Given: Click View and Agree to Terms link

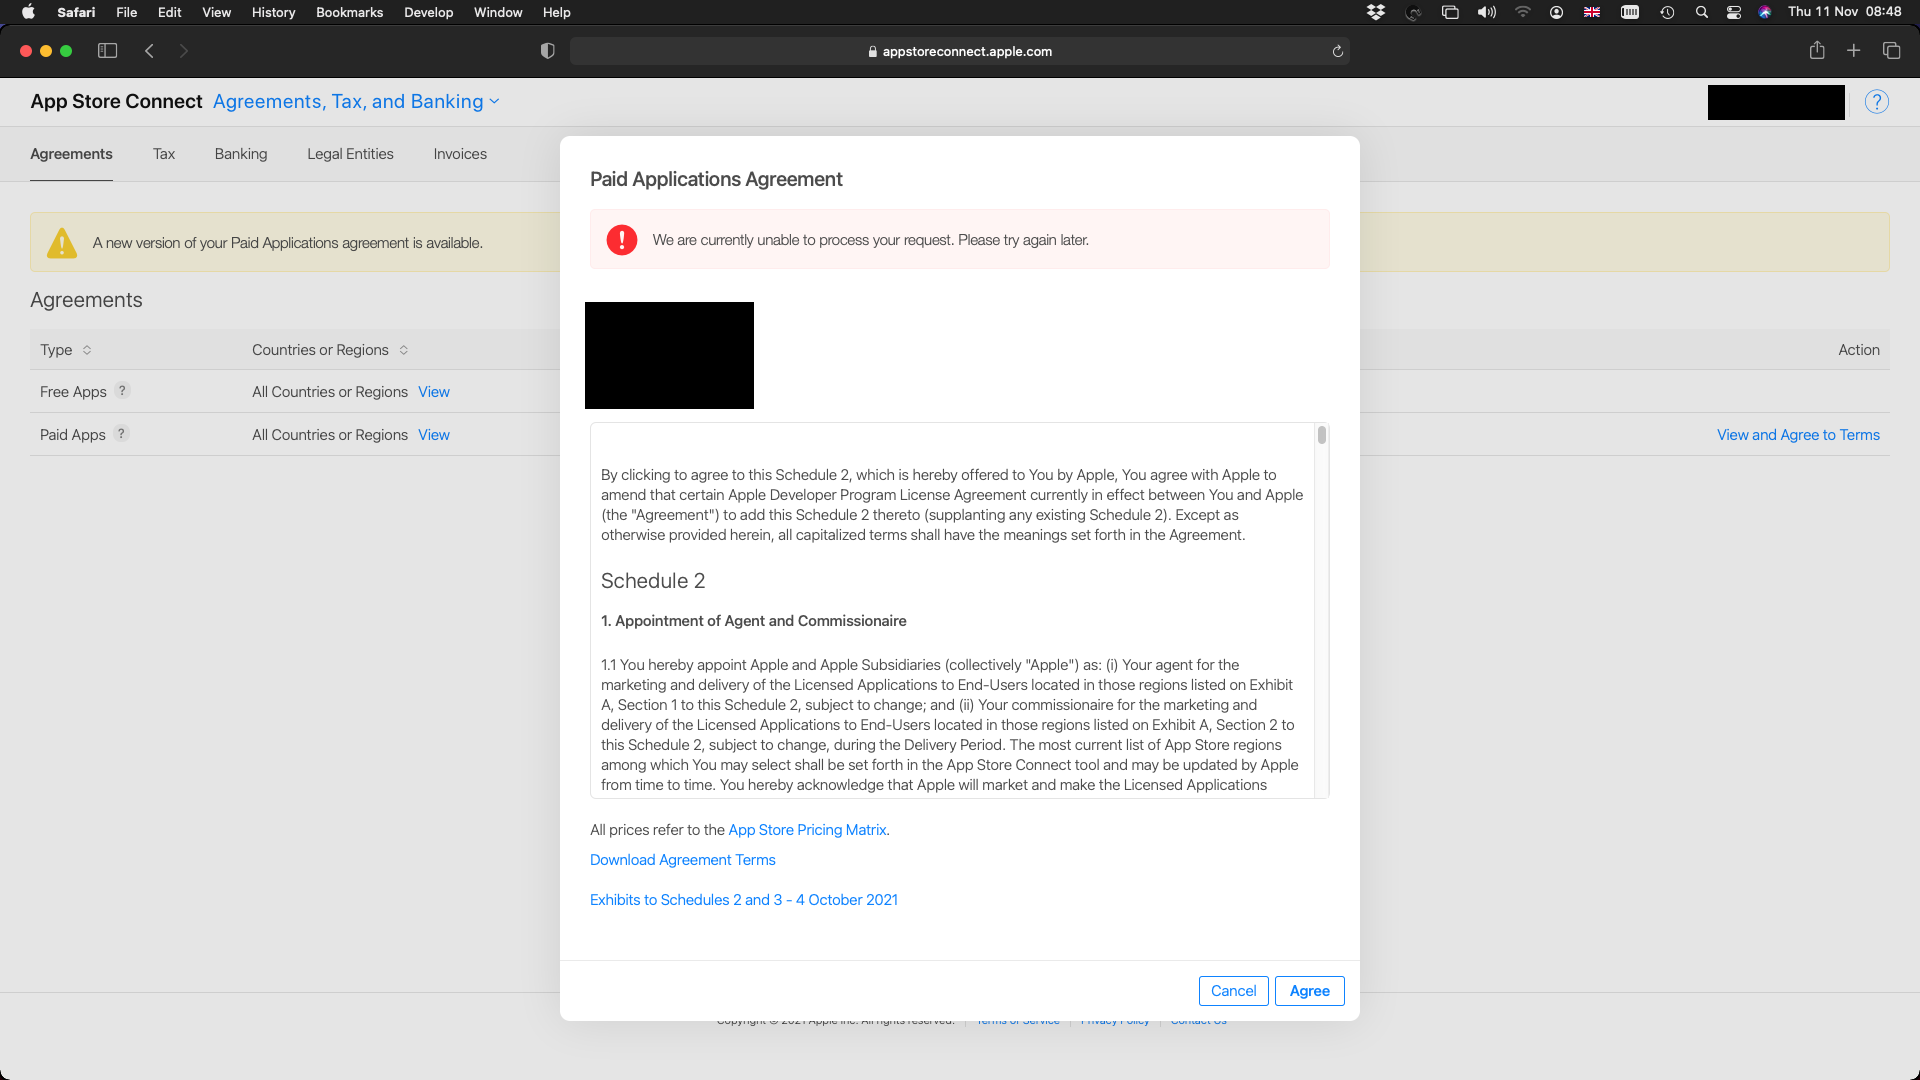Looking at the screenshot, I should coord(1798,435).
